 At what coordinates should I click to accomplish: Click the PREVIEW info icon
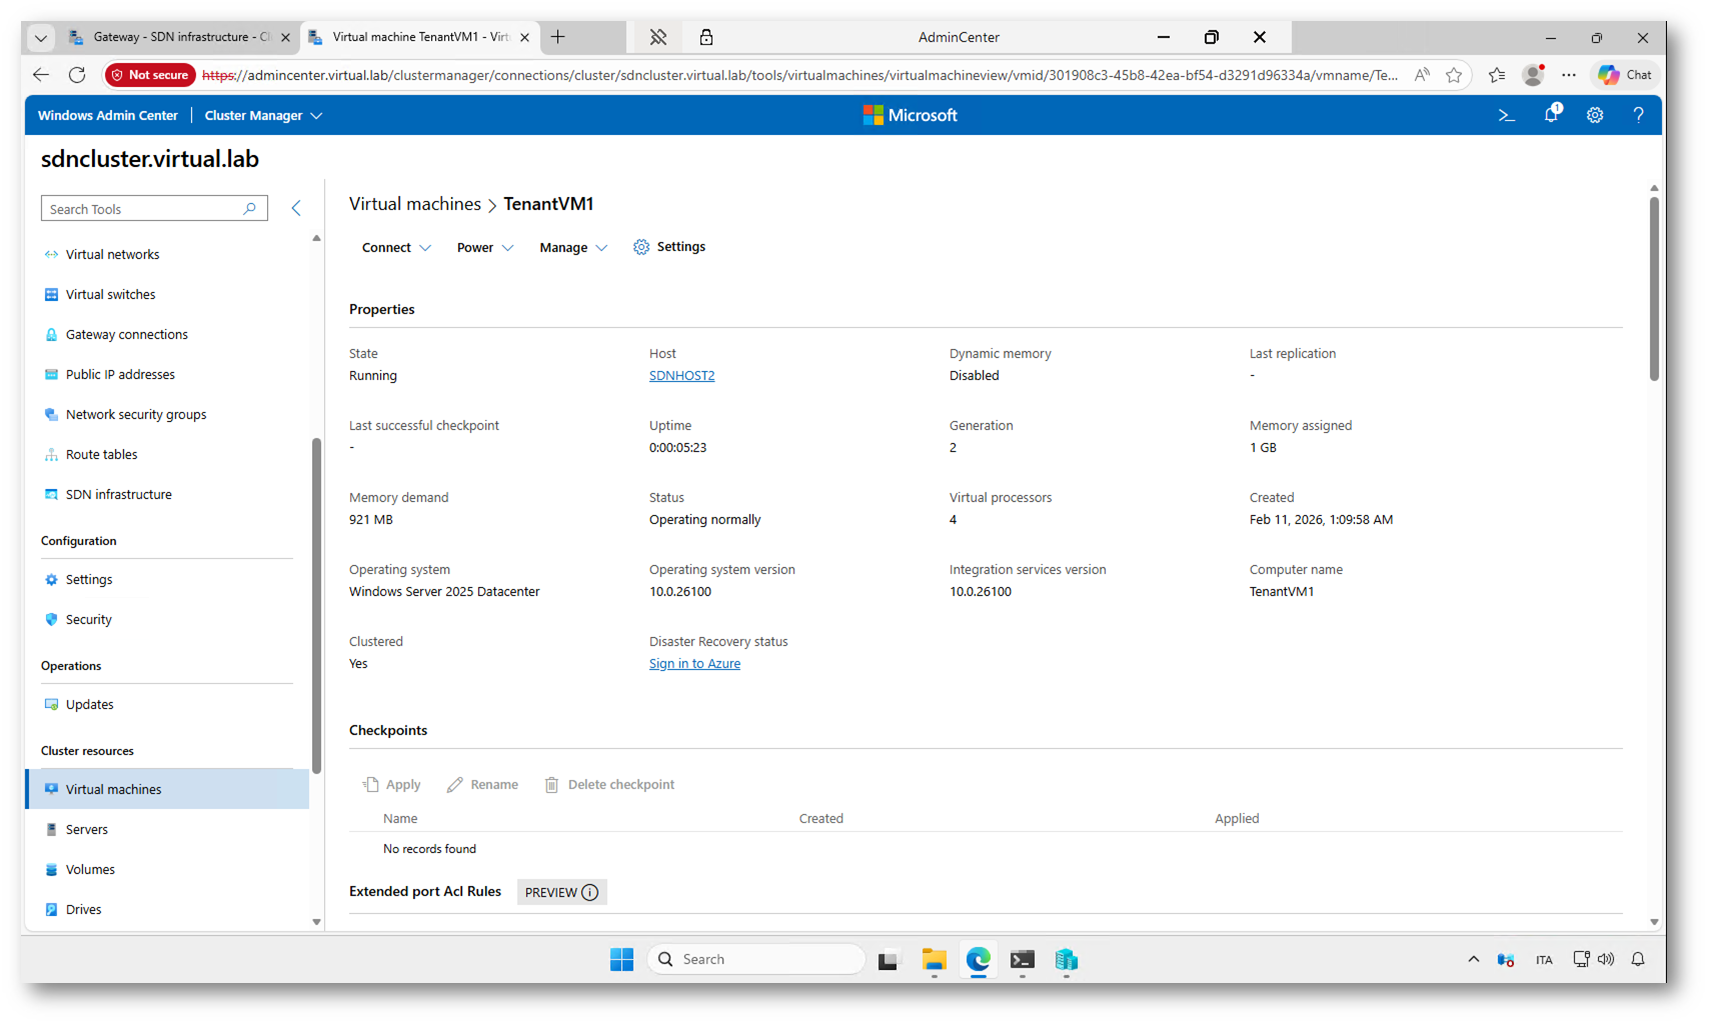click(590, 893)
